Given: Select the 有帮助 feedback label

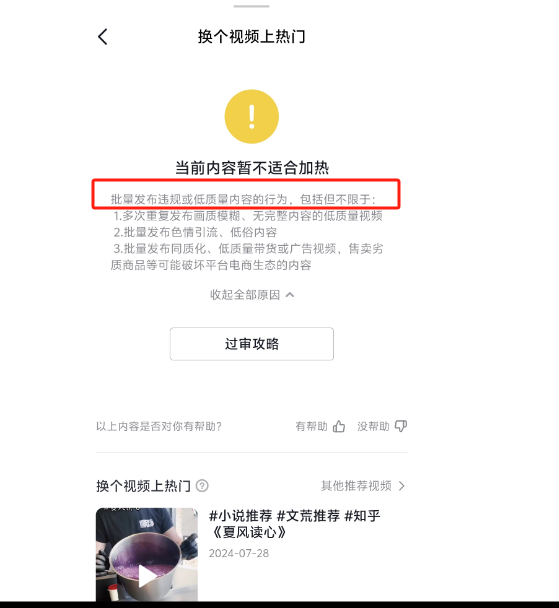Looking at the screenshot, I should (x=311, y=426).
